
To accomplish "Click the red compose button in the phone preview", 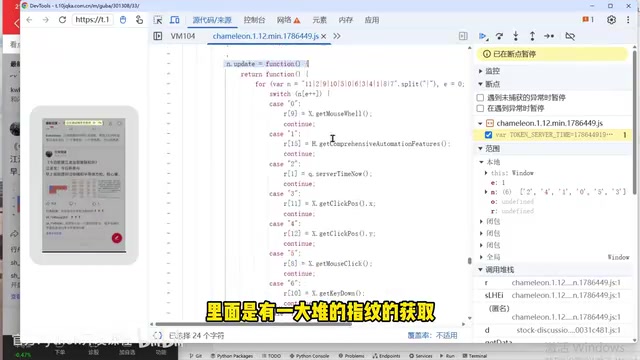I will [117, 238].
